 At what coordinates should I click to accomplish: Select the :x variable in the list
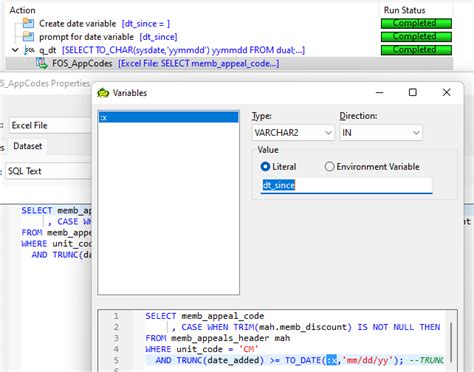(x=168, y=117)
